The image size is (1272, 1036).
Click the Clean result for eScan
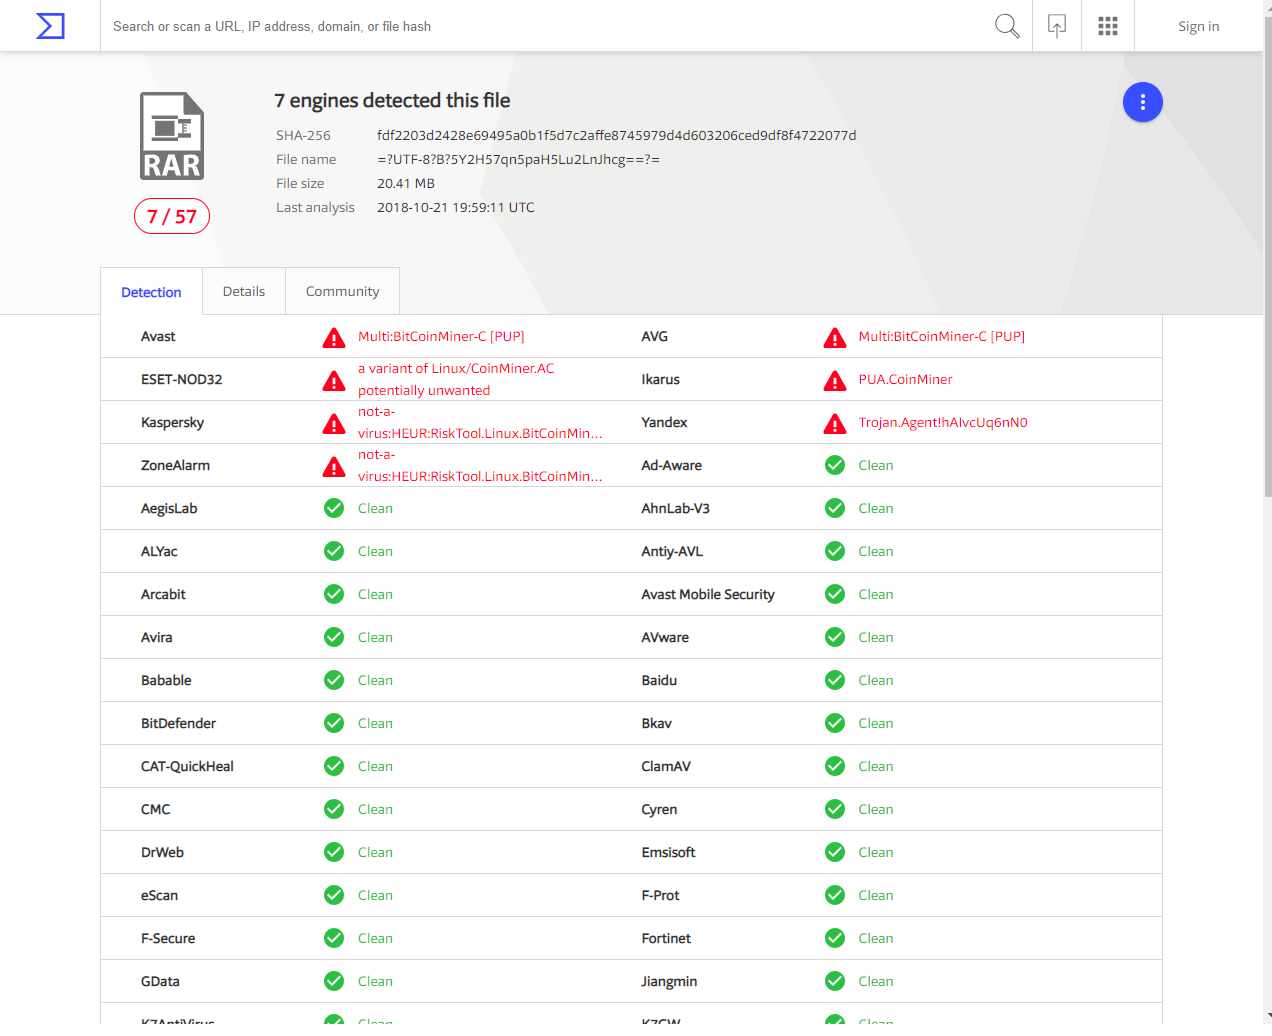pyautogui.click(x=375, y=895)
